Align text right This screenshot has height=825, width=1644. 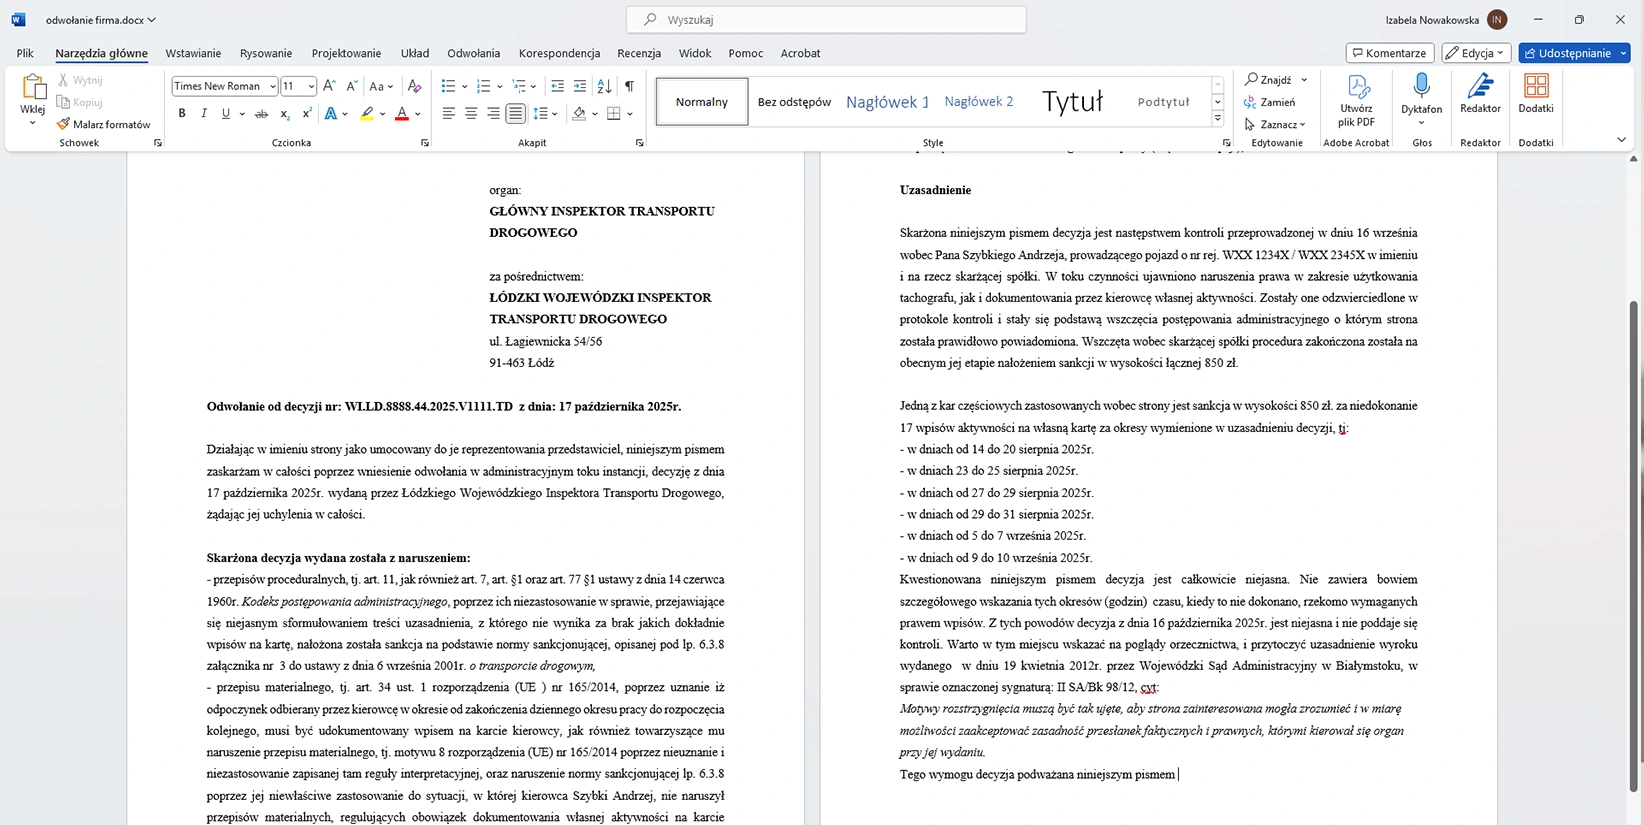pyautogui.click(x=493, y=114)
